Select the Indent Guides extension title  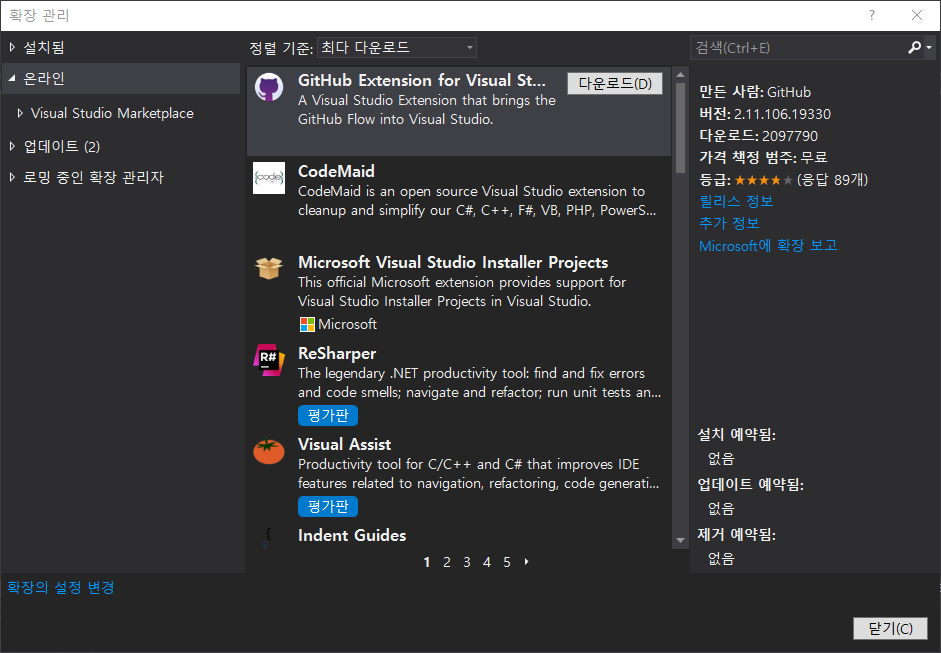(x=352, y=535)
